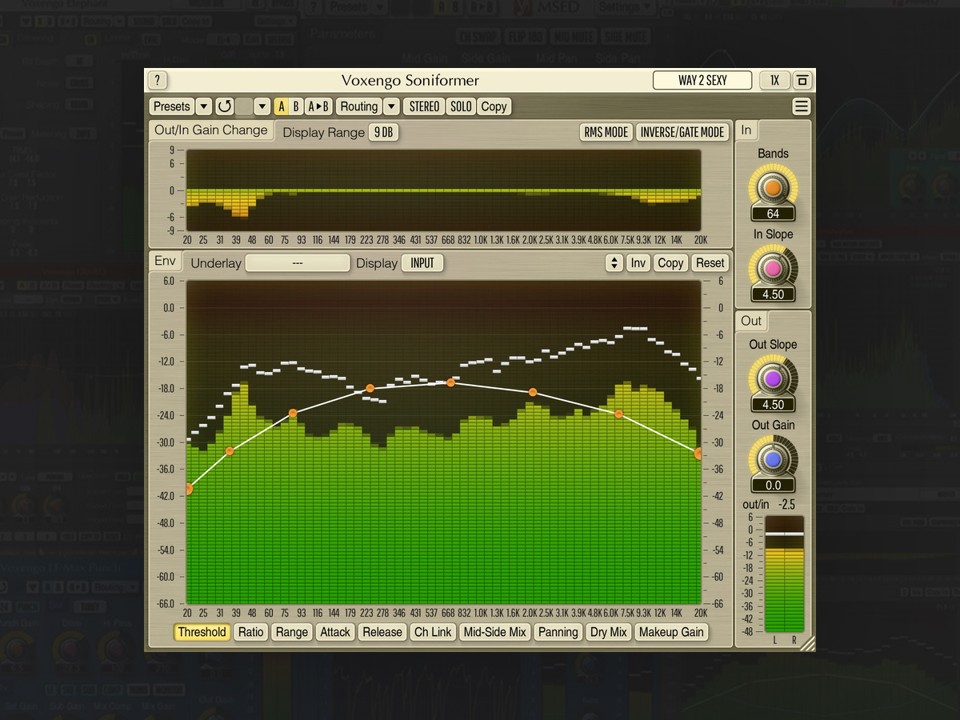Click the resize grip at window corner
This screenshot has height=720, width=960.
pos(808,643)
